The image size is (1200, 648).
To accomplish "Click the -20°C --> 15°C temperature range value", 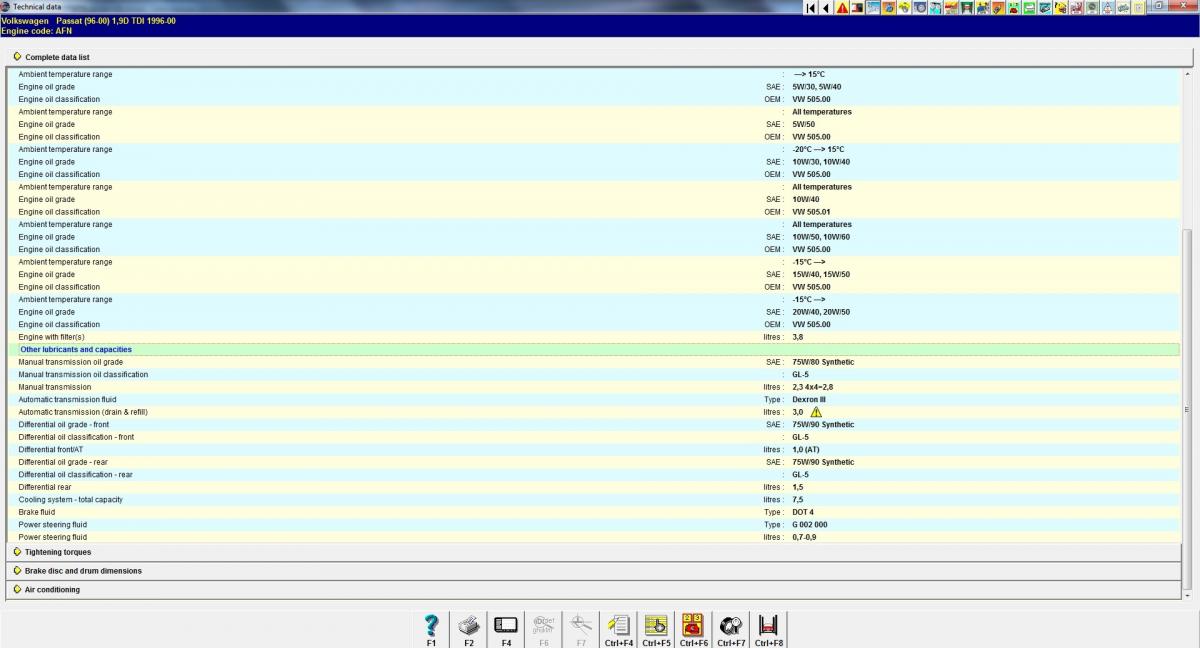I will 818,149.
